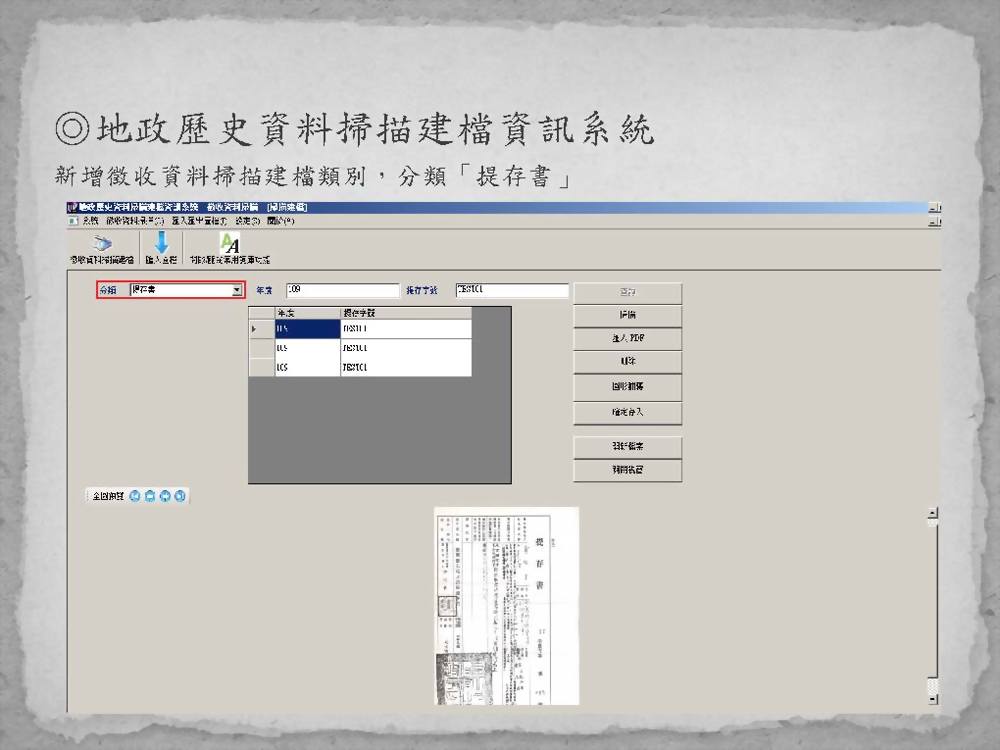The width and height of the screenshot is (1000, 750).
Task: Click the 掃描 button below 查詢
Action: pyautogui.click(x=627, y=315)
